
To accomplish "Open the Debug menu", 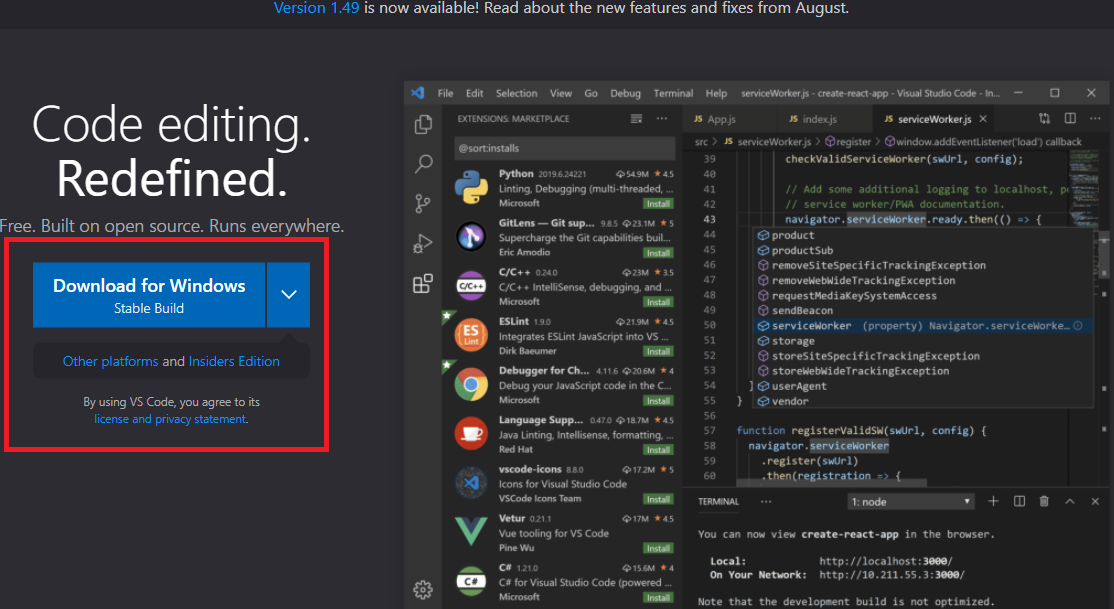I will (x=625, y=93).
